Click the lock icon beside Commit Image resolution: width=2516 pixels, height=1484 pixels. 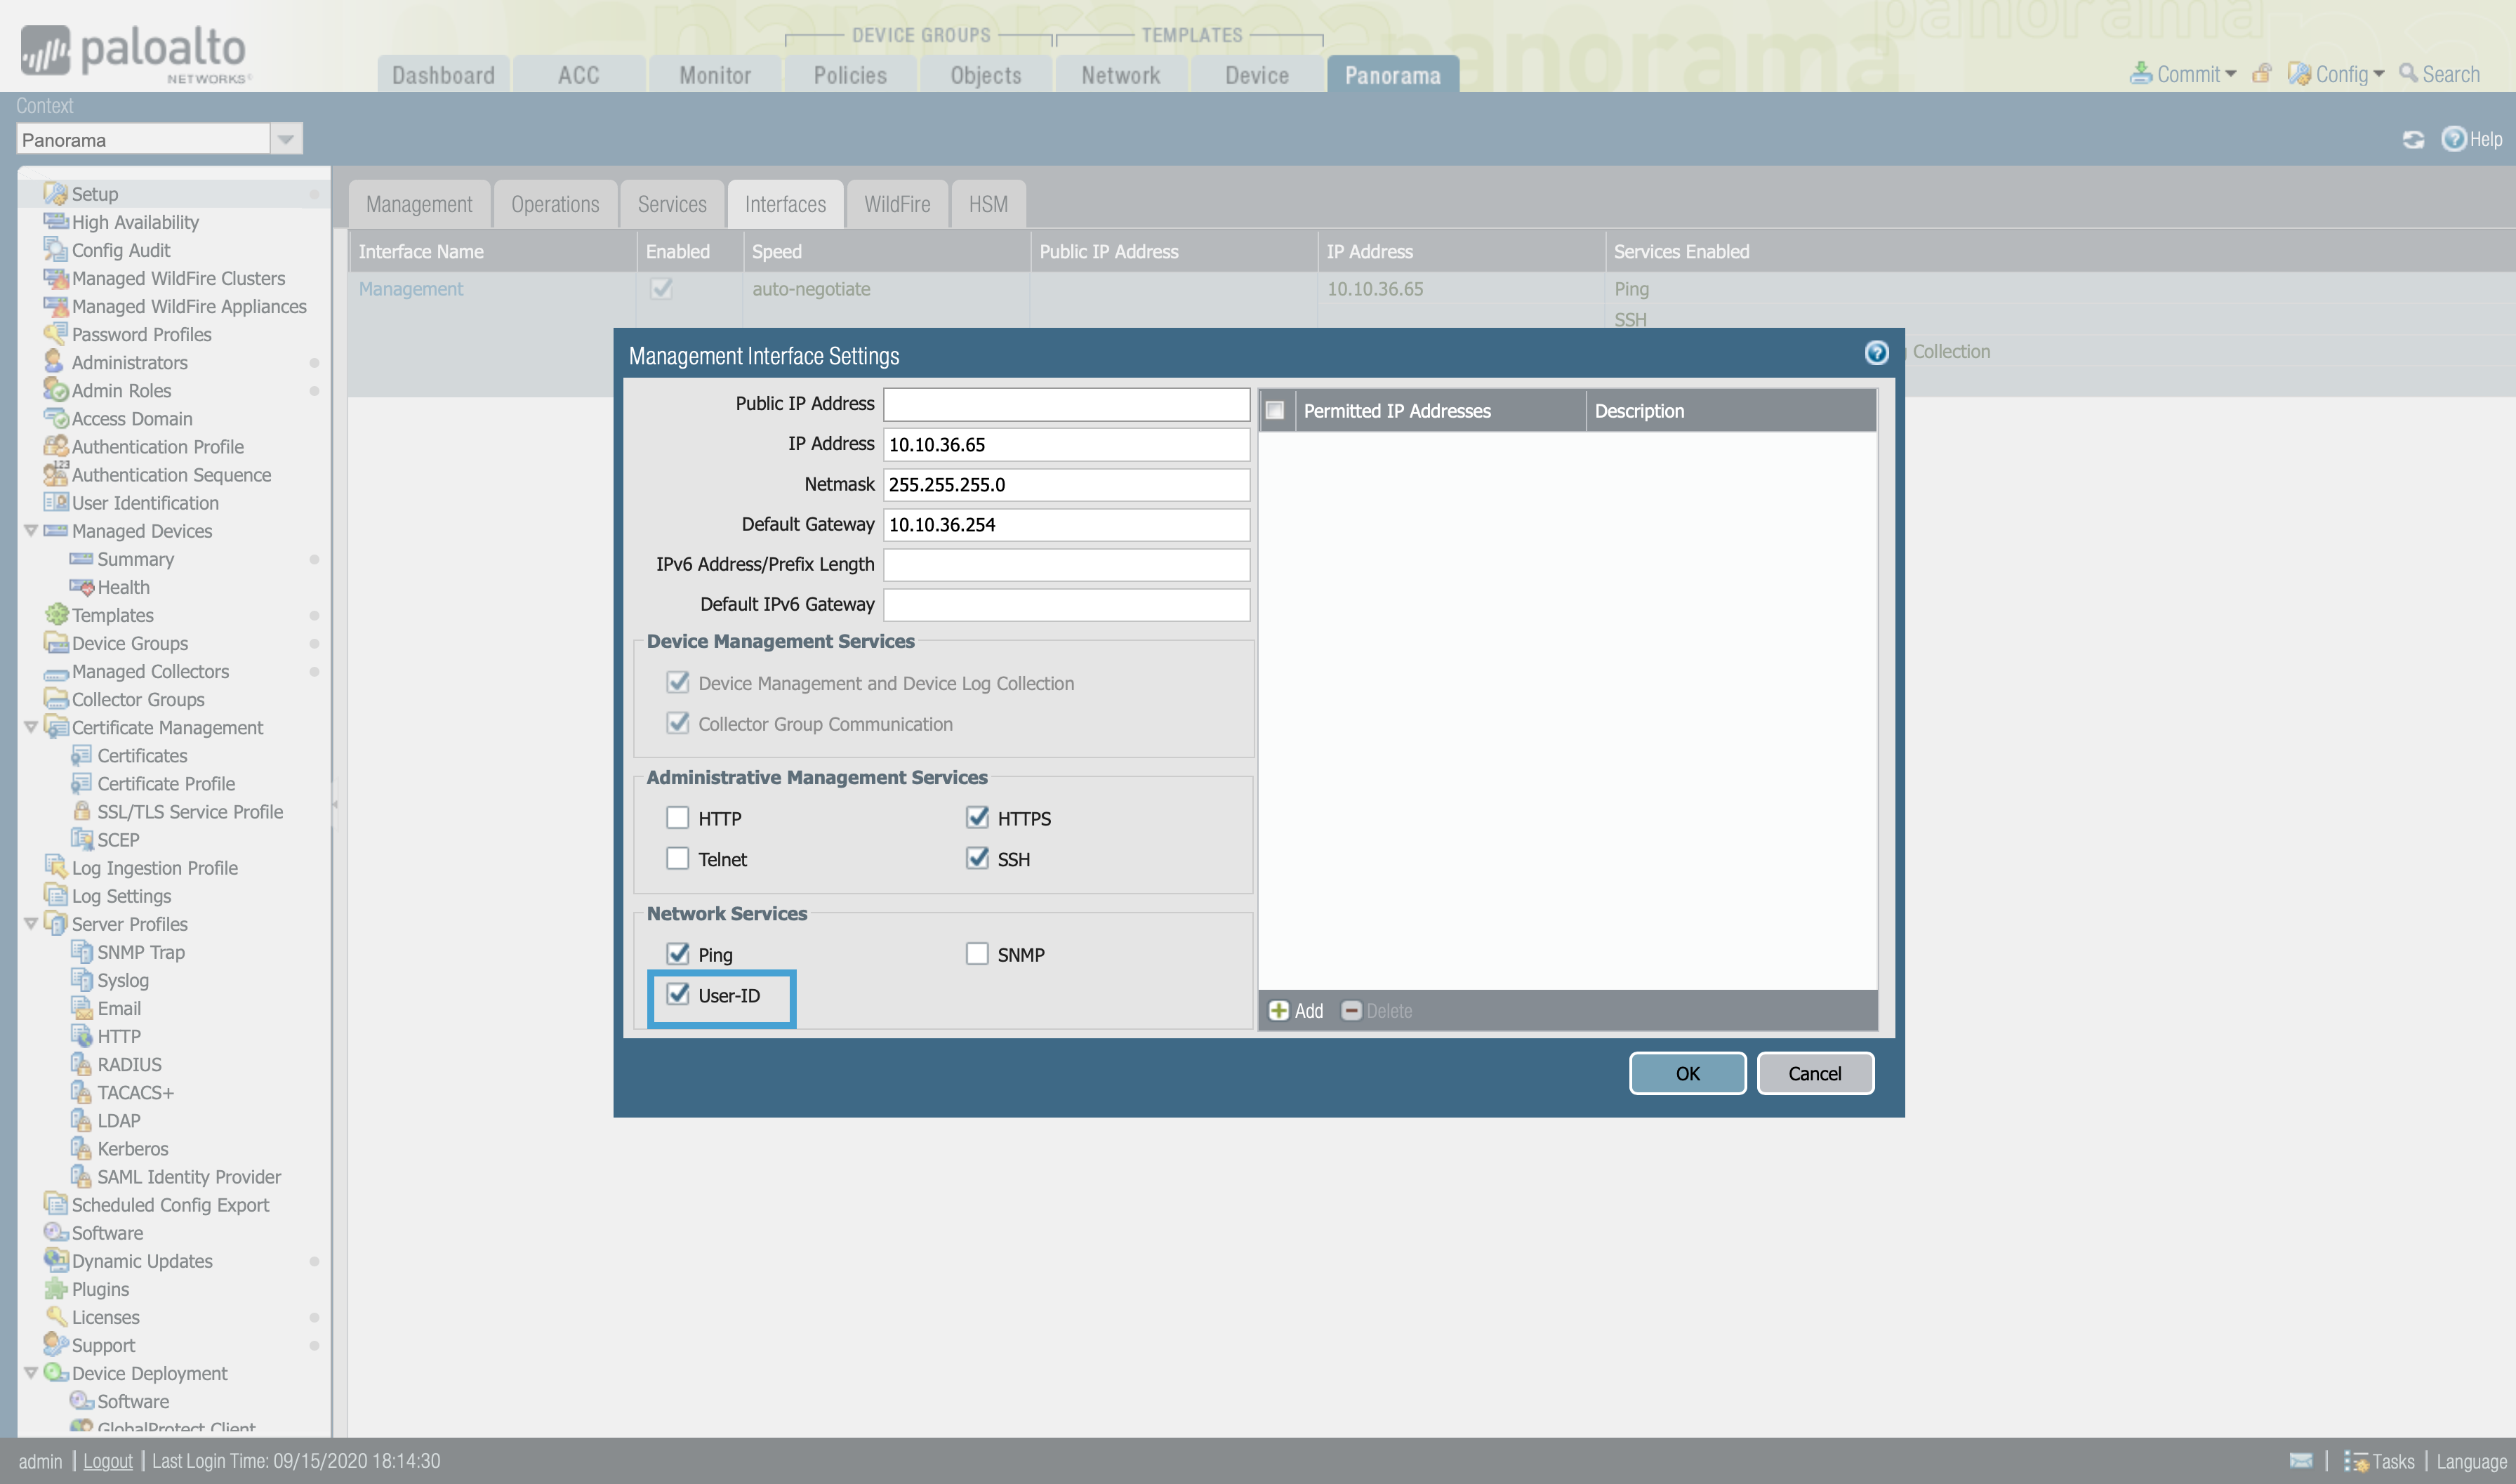[x=2261, y=74]
